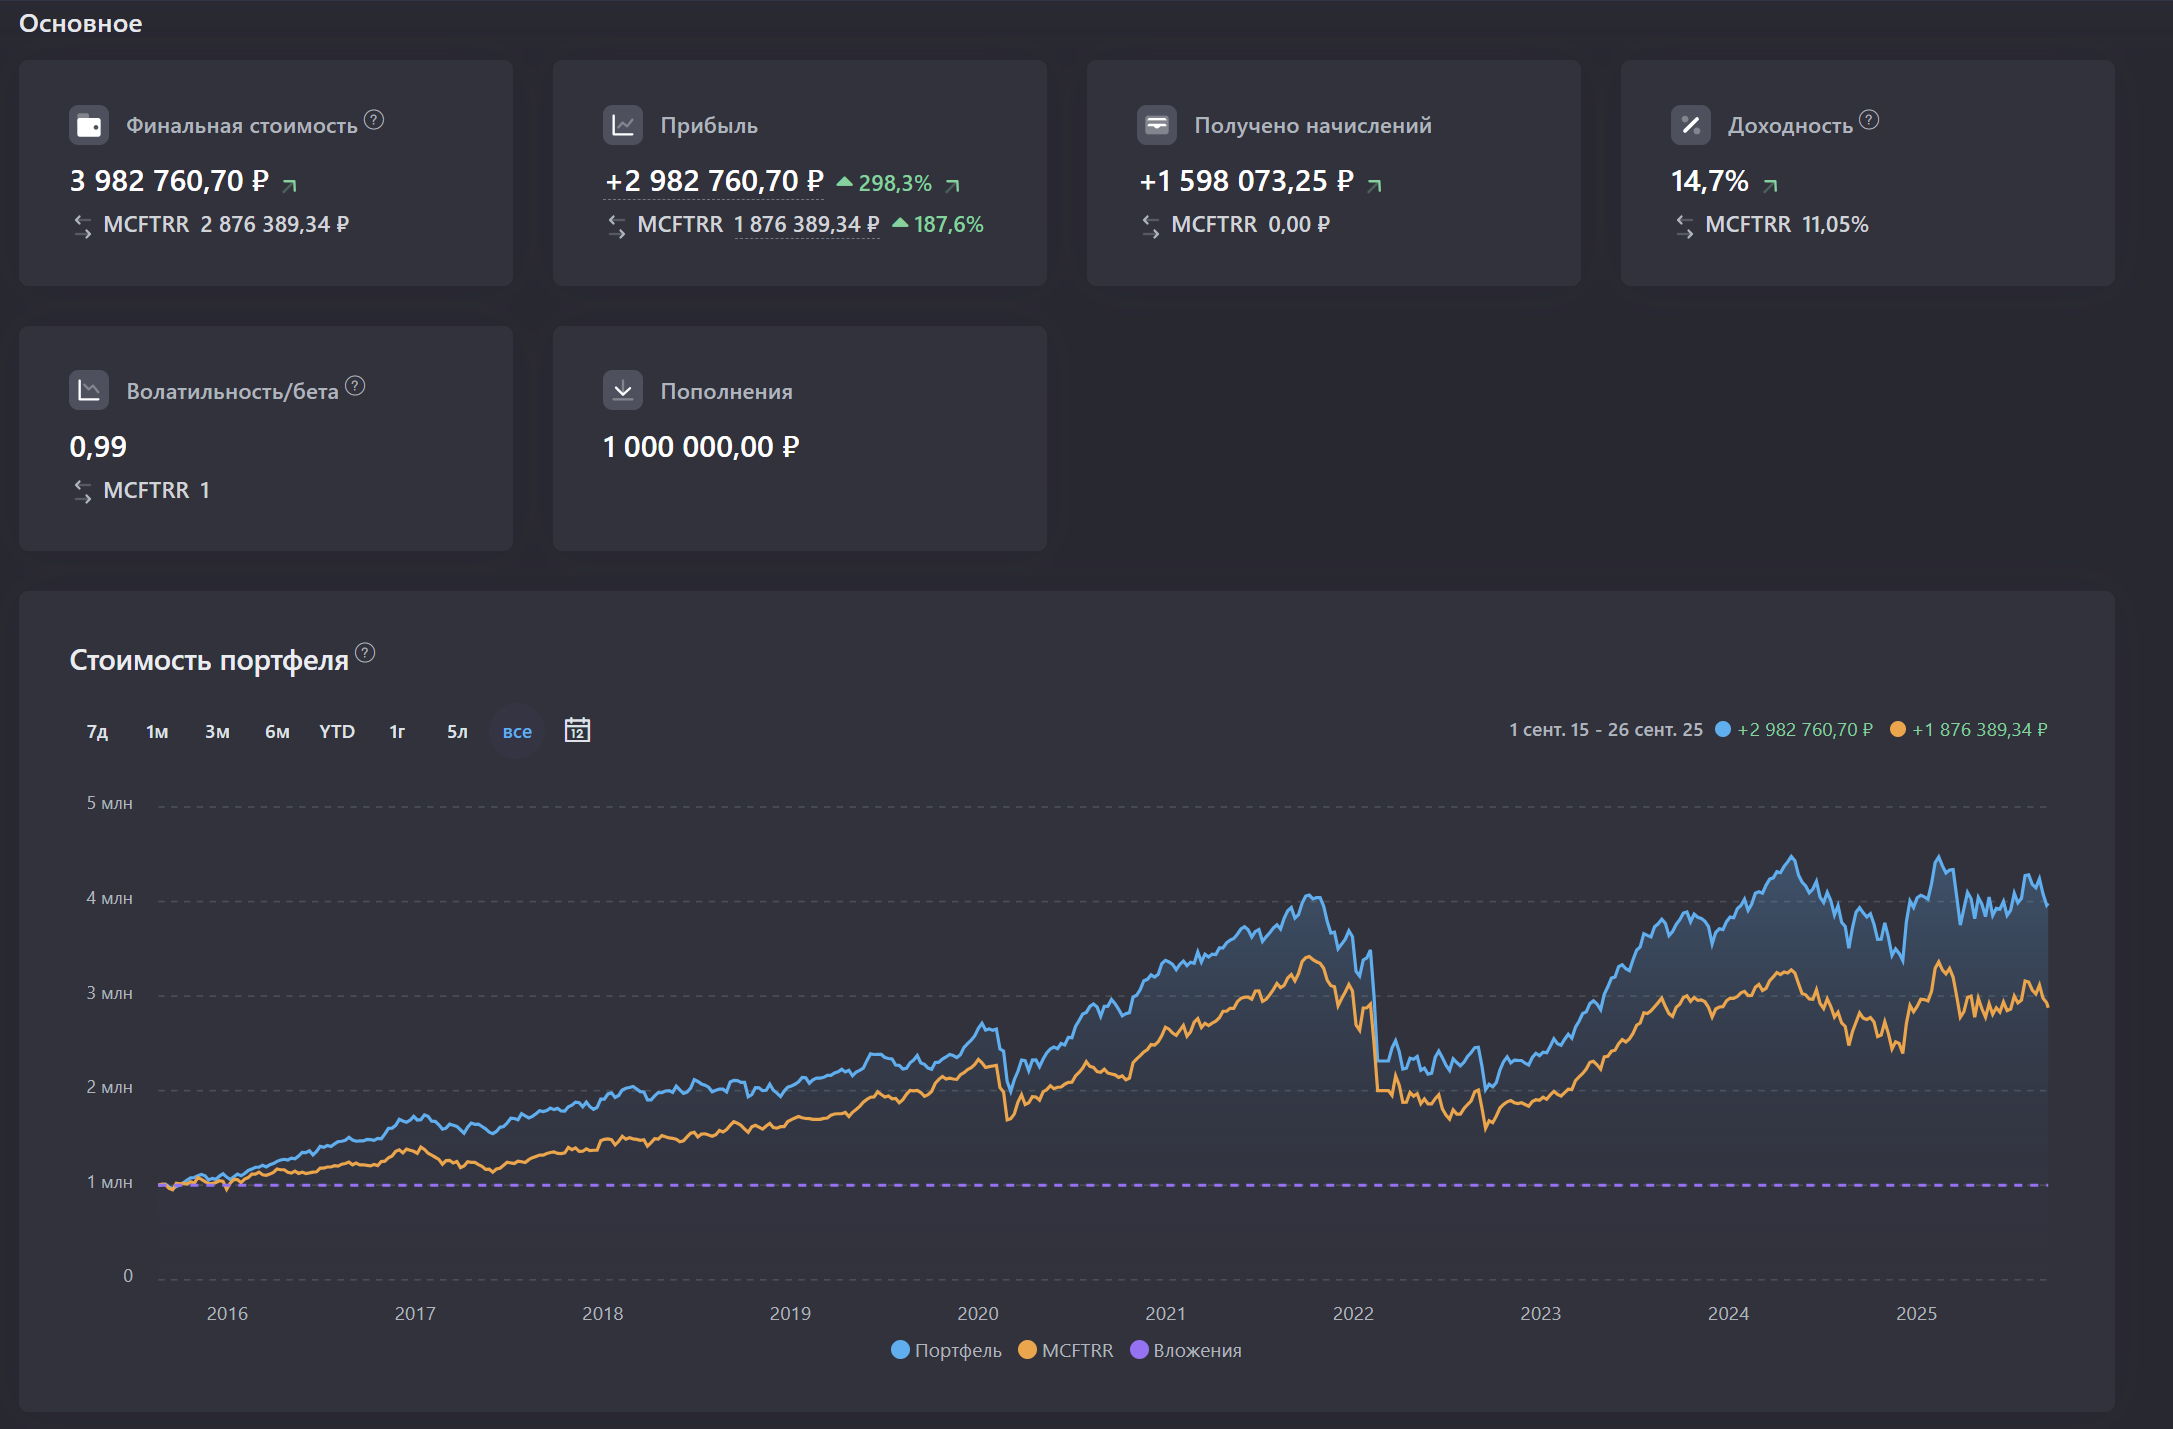
Task: Click help icon beside Стоимость портфеля title
Action: (x=366, y=653)
